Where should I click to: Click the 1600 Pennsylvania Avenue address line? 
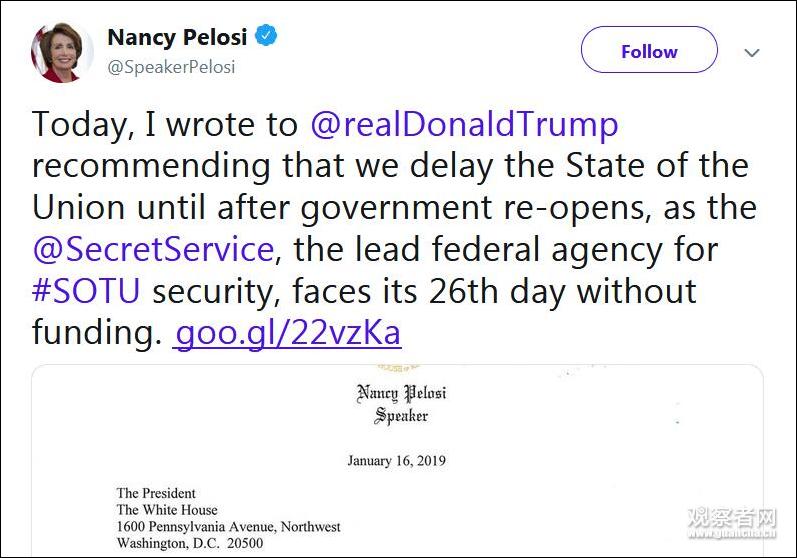tap(228, 527)
